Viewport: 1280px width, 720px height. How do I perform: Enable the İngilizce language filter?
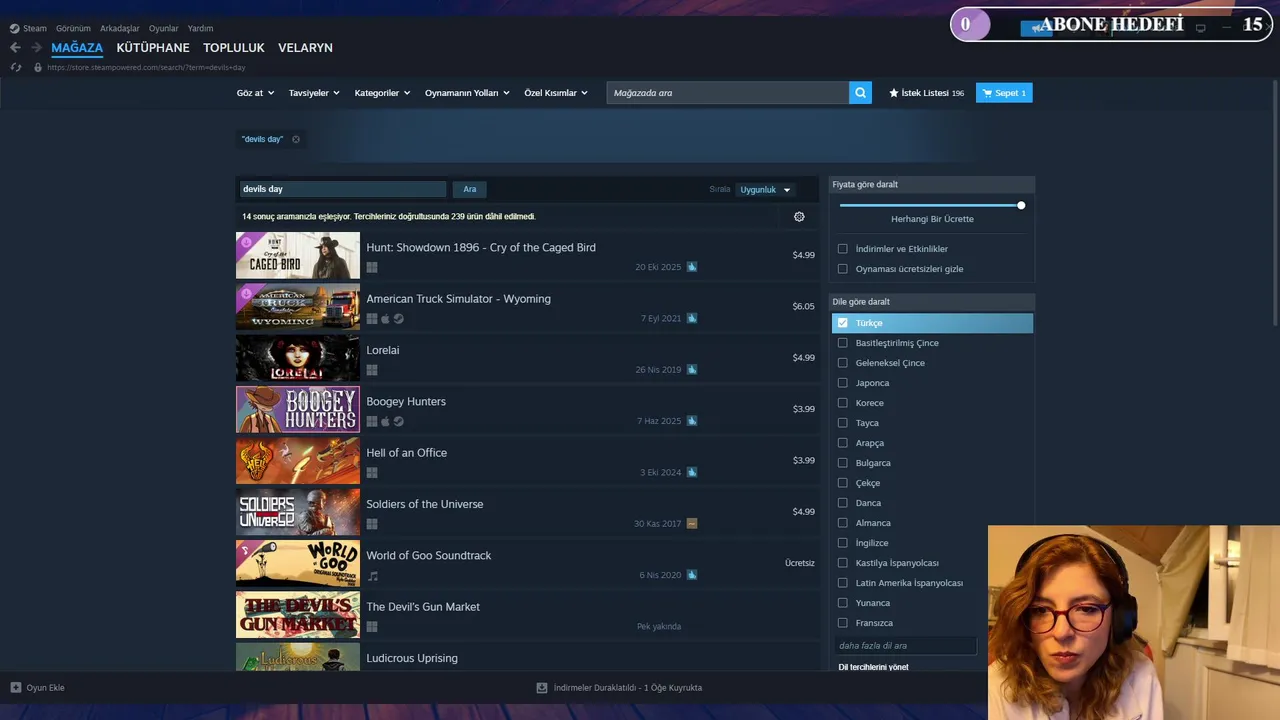(843, 543)
